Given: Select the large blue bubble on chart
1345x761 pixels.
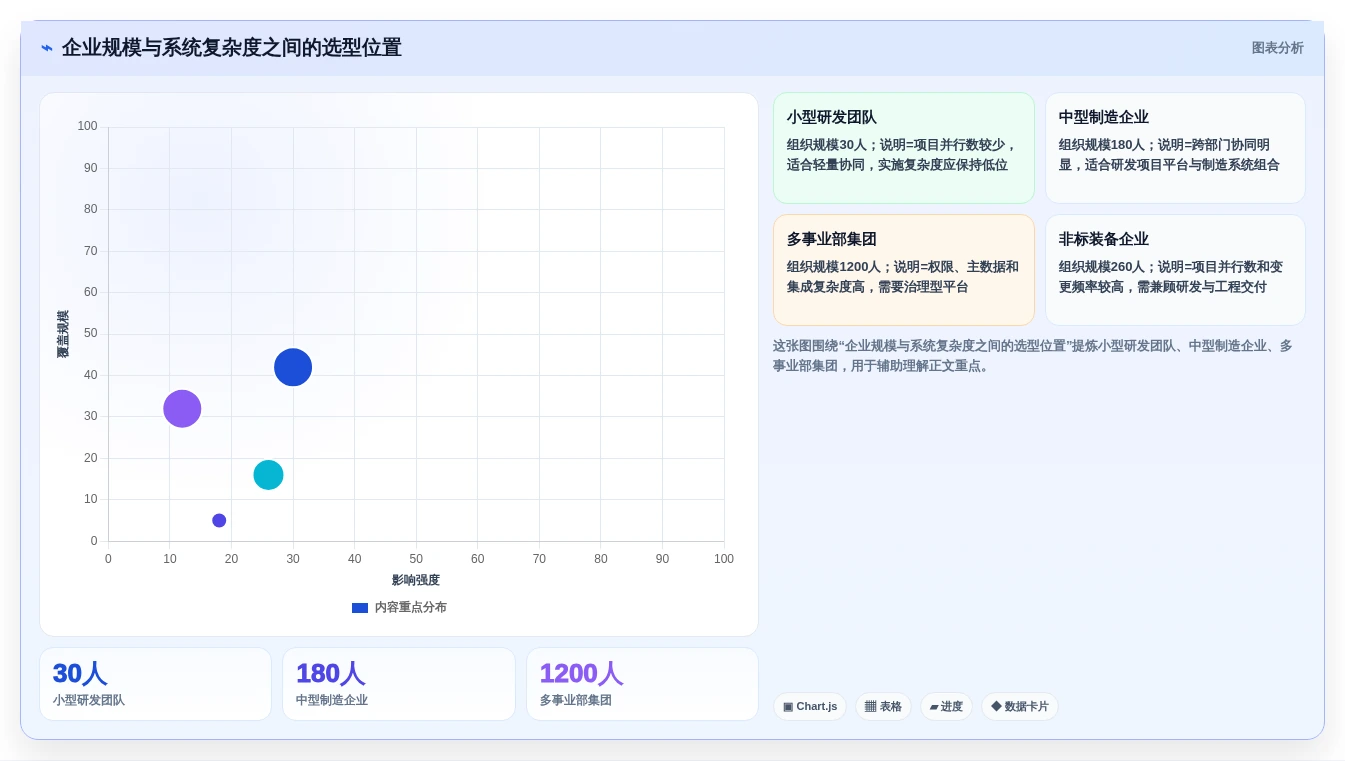Looking at the screenshot, I should [293, 367].
